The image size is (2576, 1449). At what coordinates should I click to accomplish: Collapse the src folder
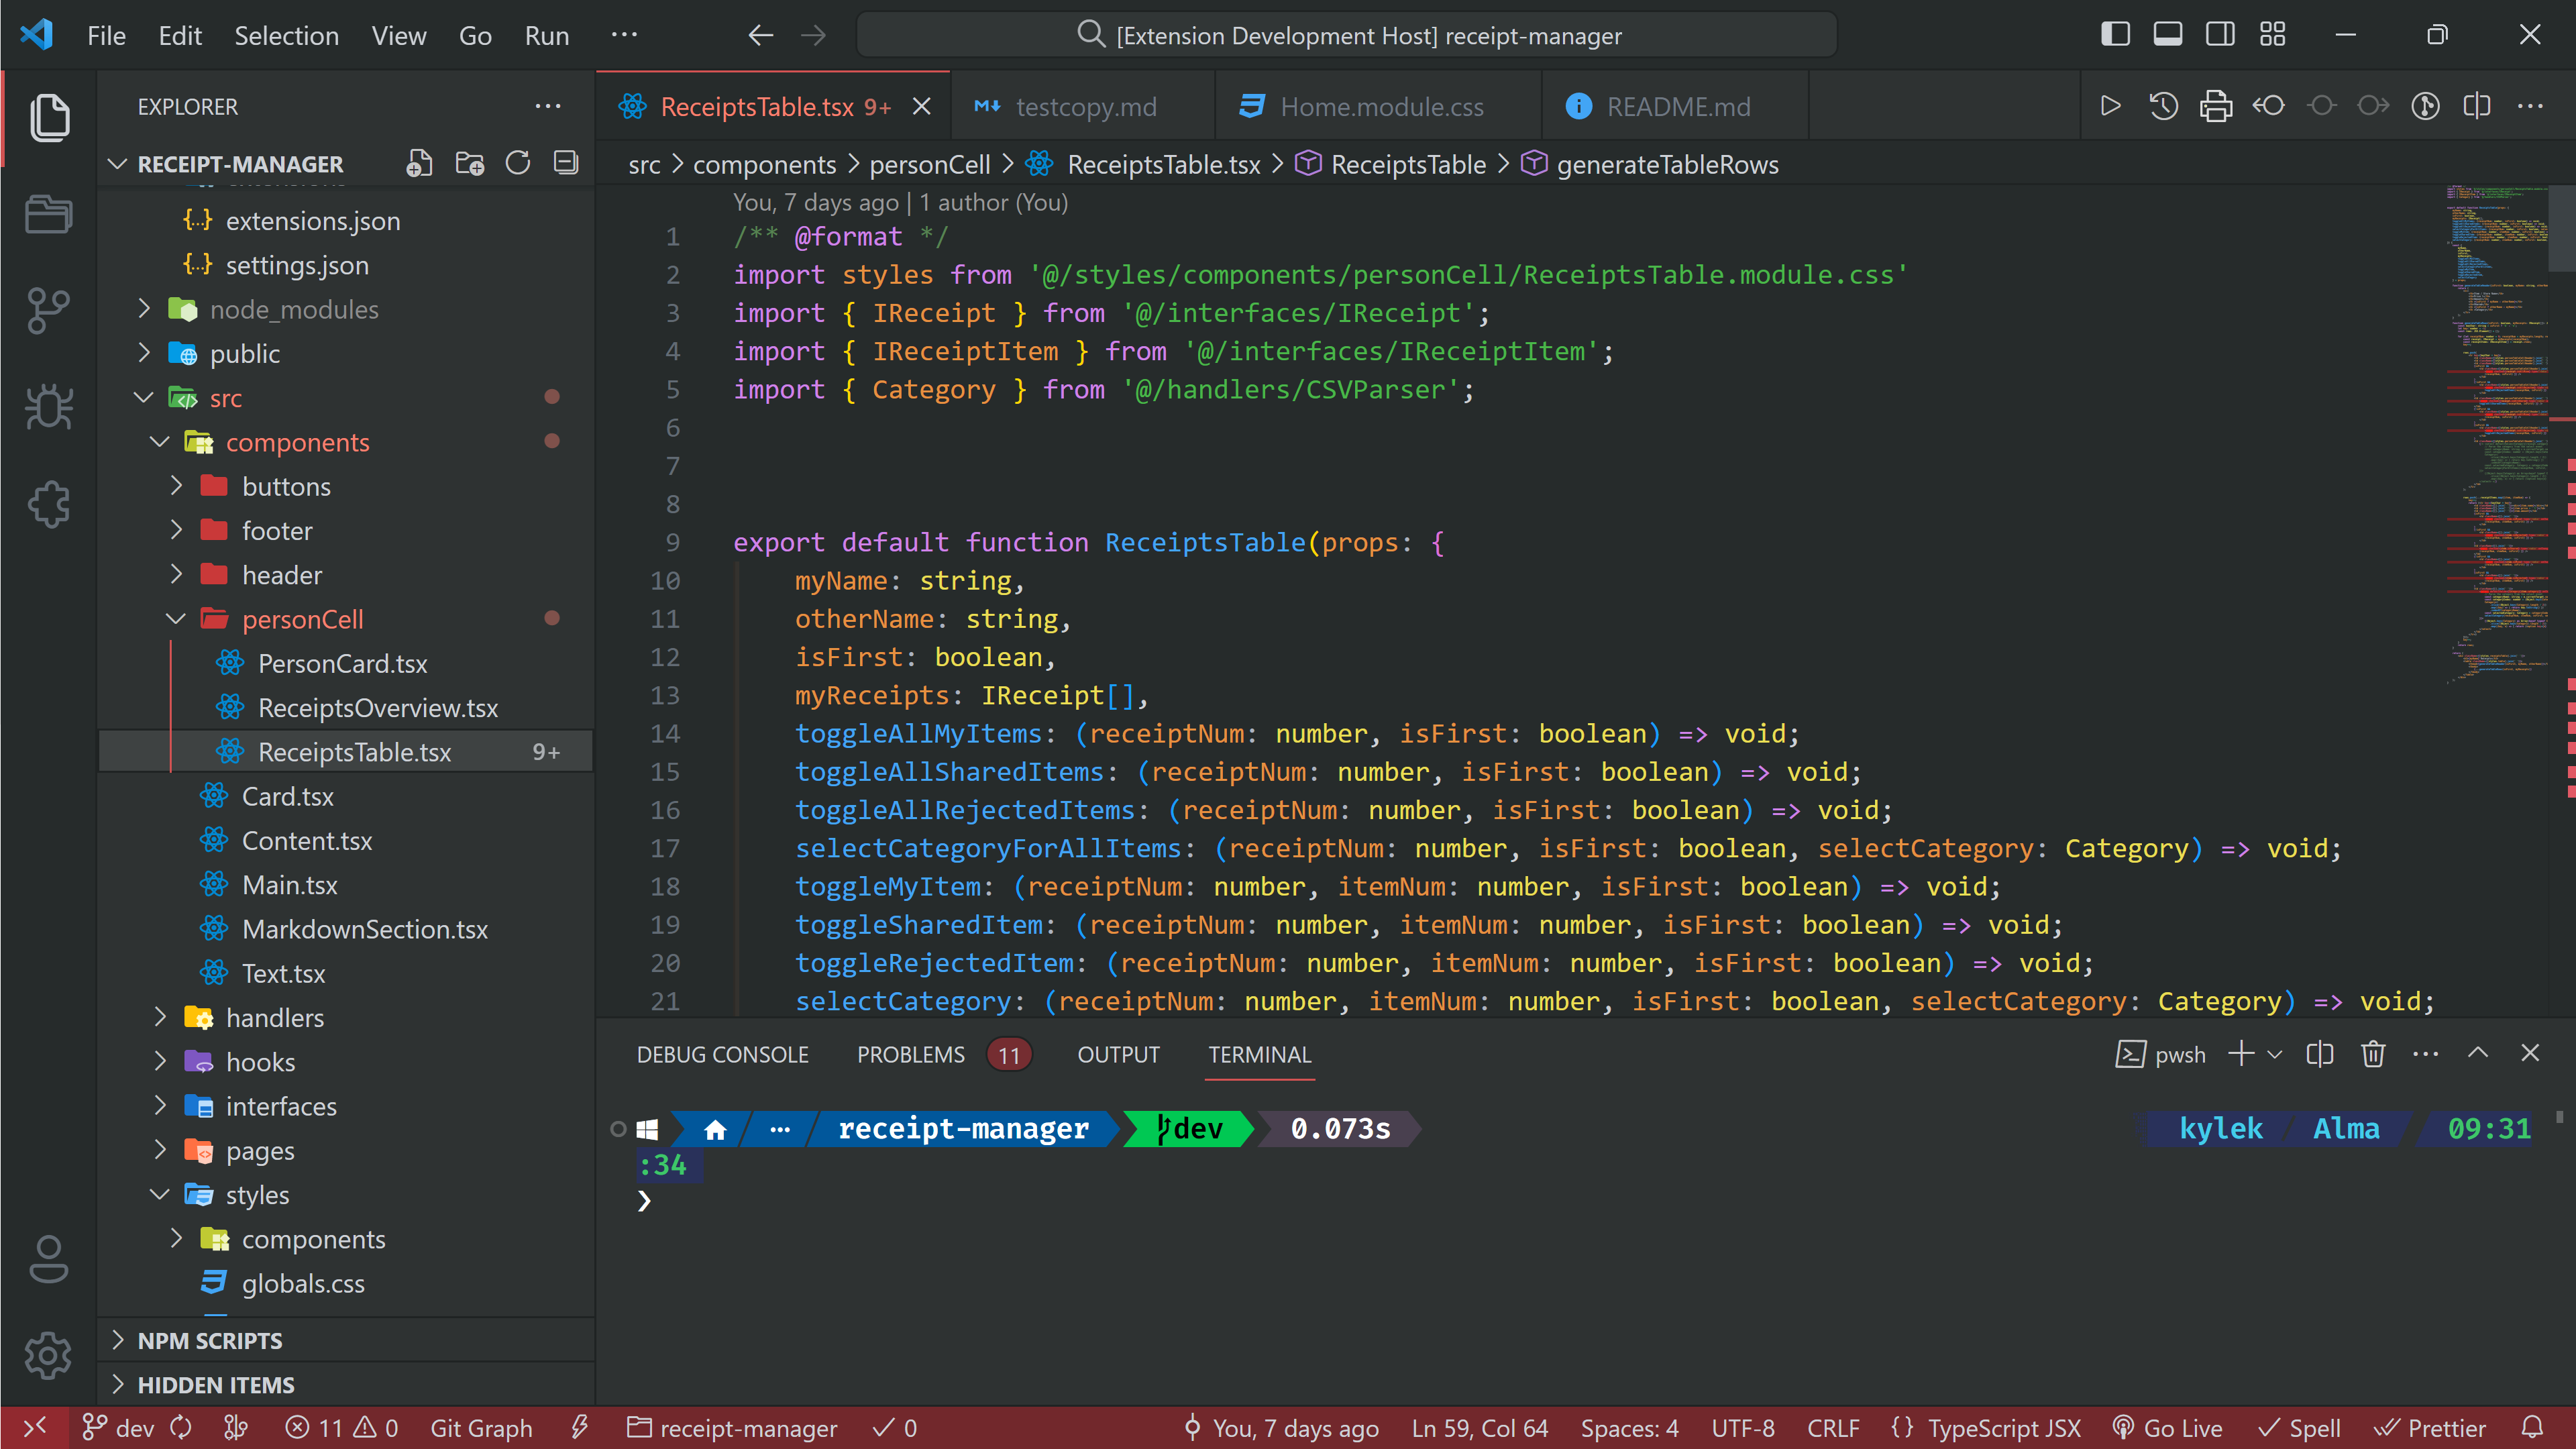(144, 398)
